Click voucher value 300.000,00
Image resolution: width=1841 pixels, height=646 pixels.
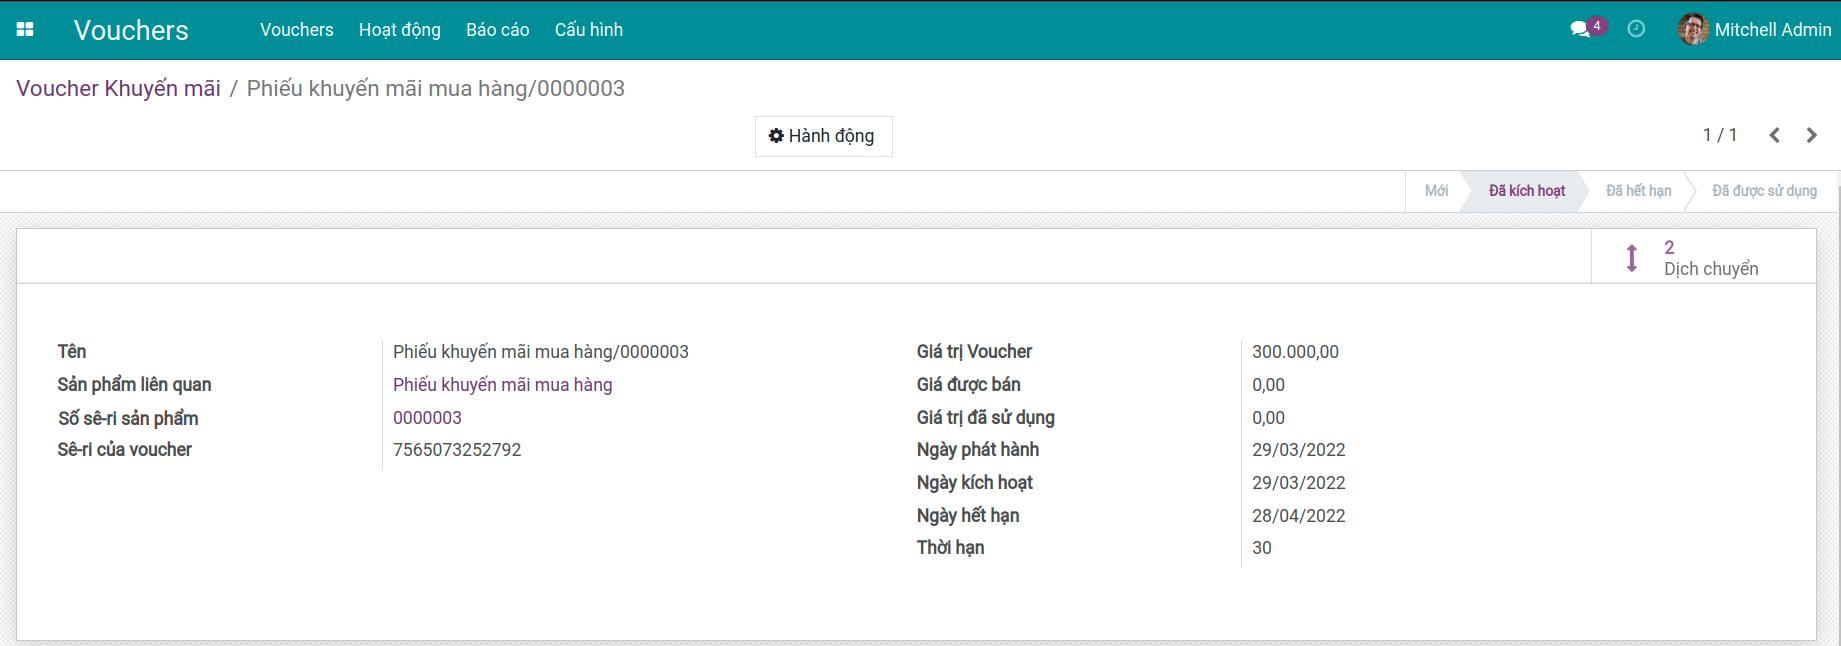(1295, 352)
